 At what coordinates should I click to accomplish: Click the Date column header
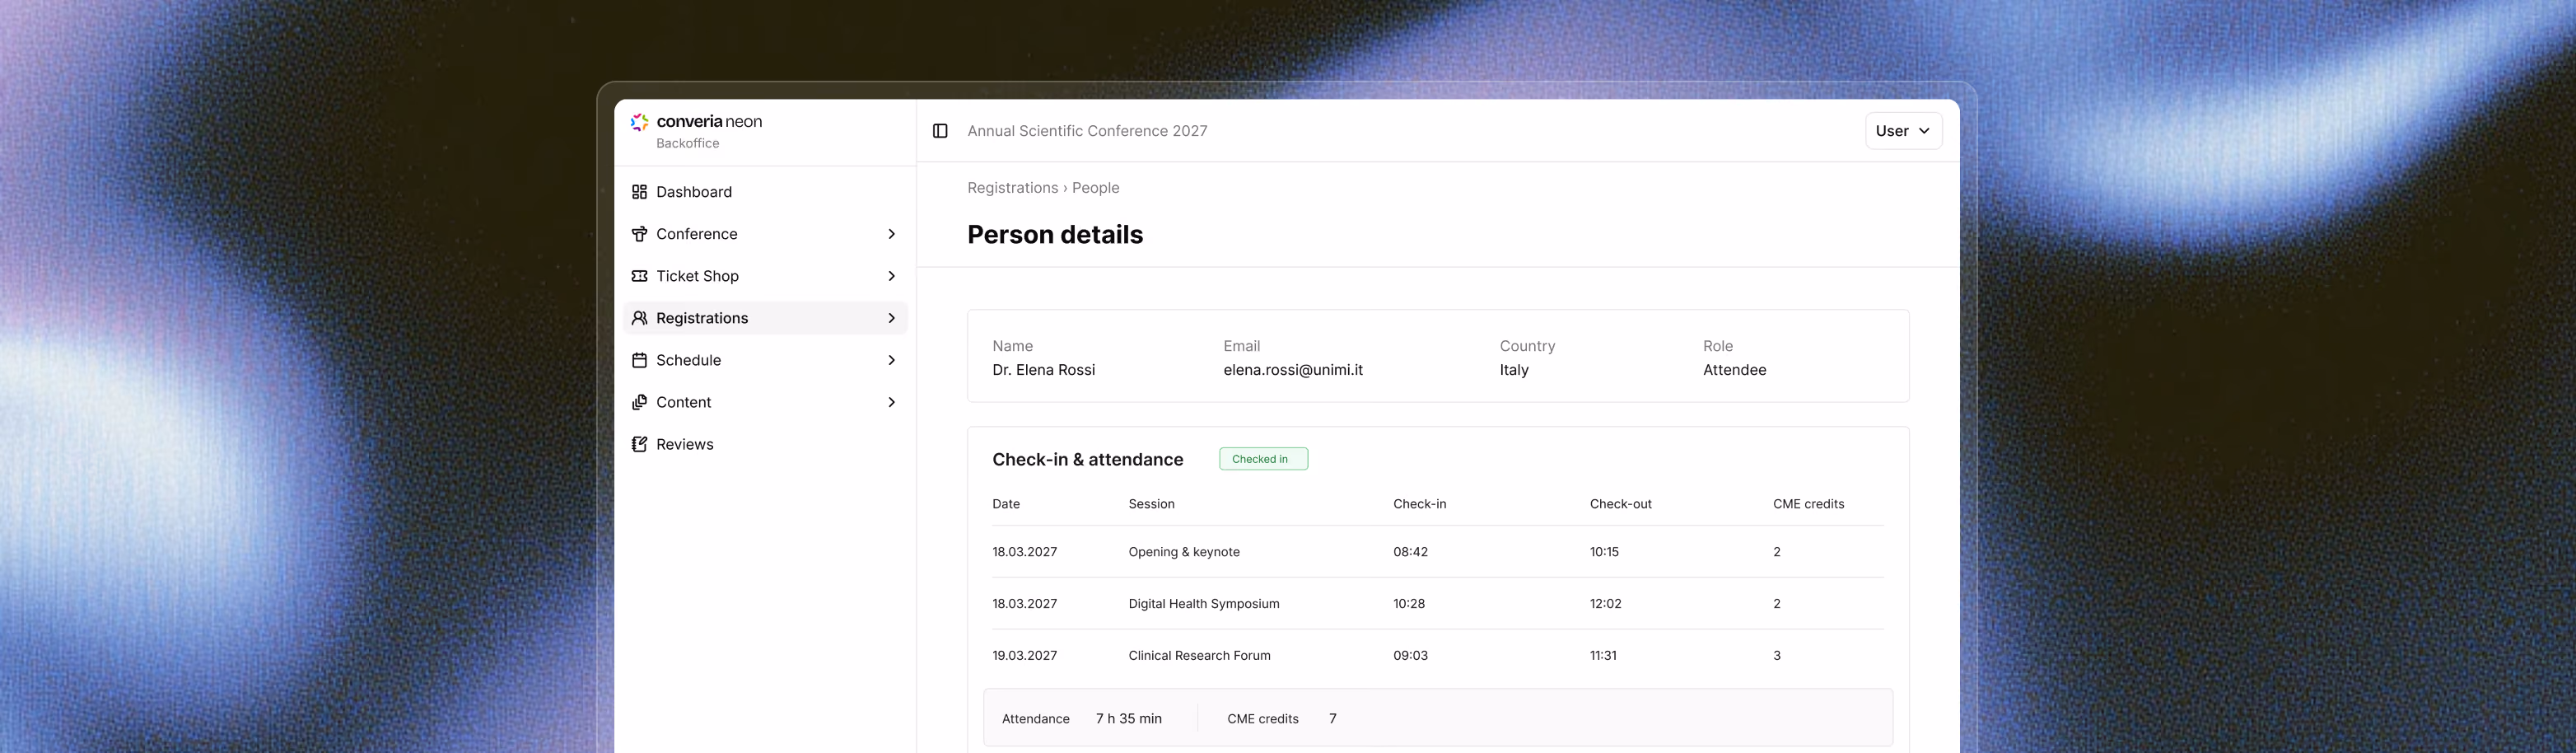[1005, 504]
